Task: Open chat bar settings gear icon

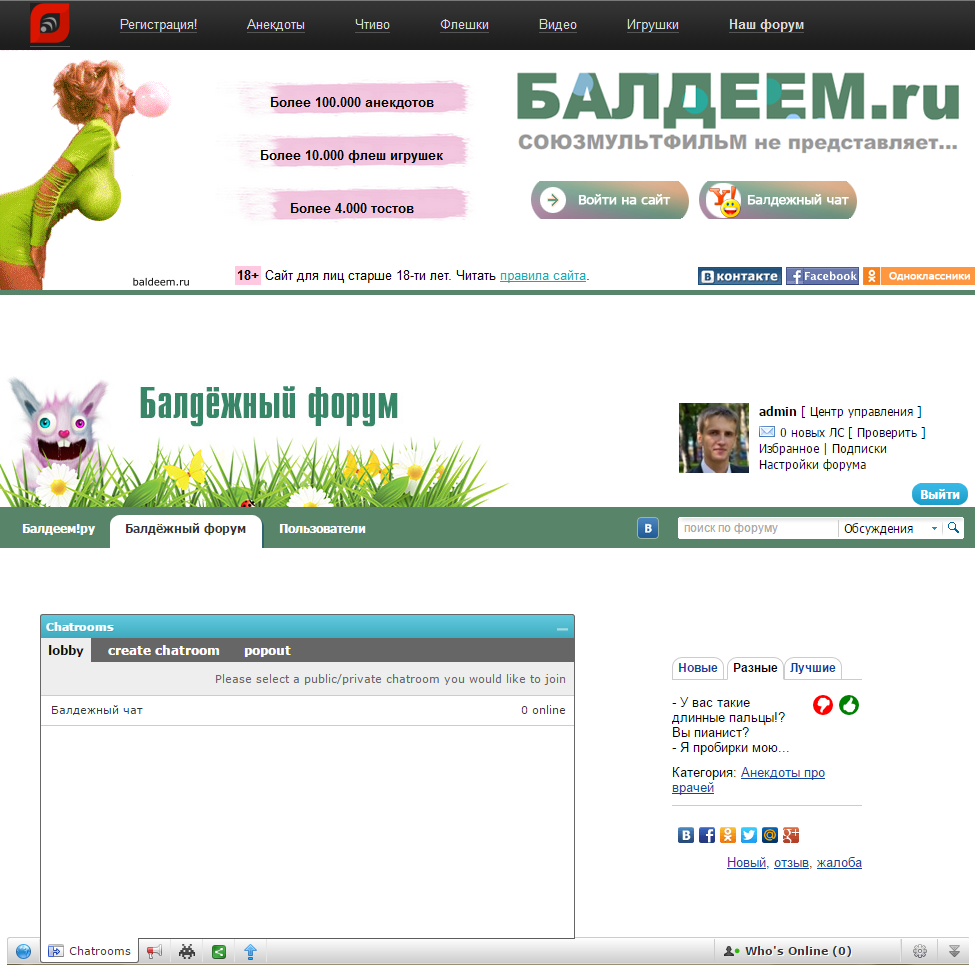Action: [x=920, y=951]
